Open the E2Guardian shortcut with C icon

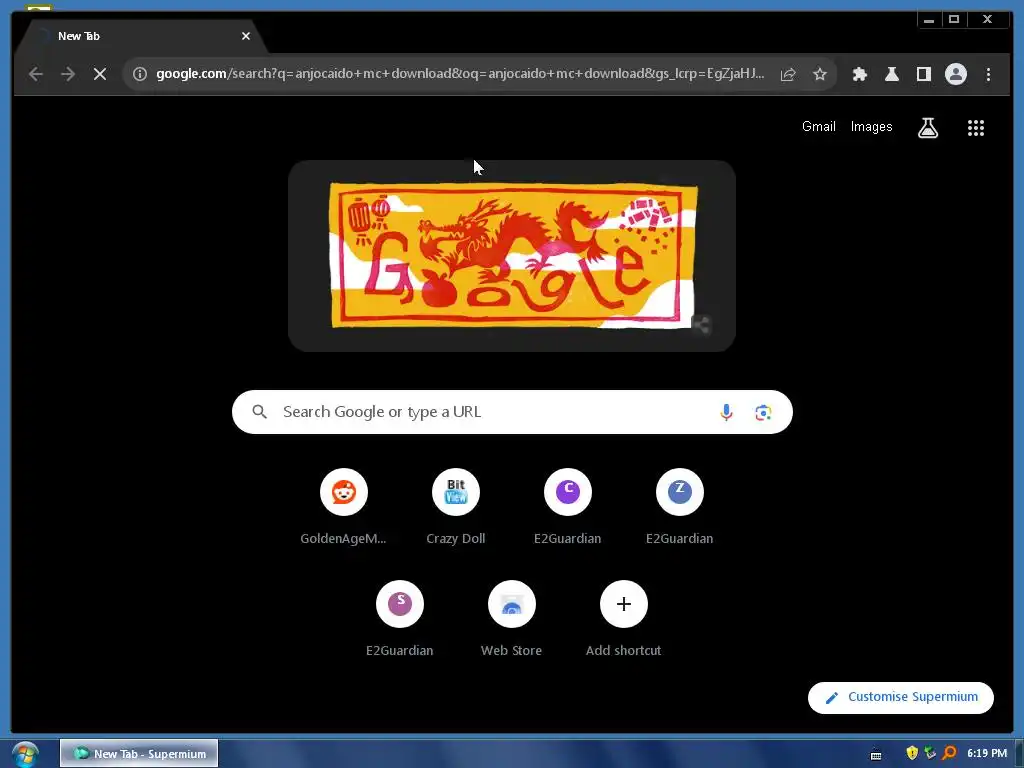(x=568, y=507)
